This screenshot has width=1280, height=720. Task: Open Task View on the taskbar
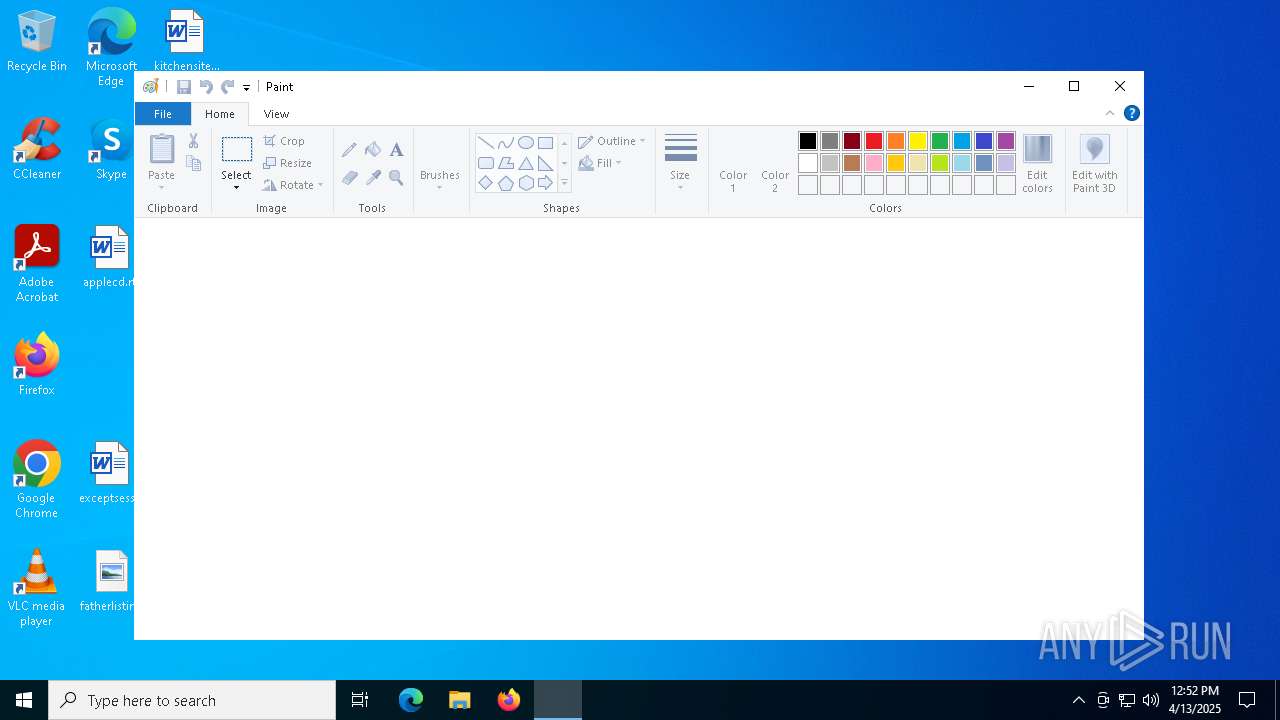360,700
